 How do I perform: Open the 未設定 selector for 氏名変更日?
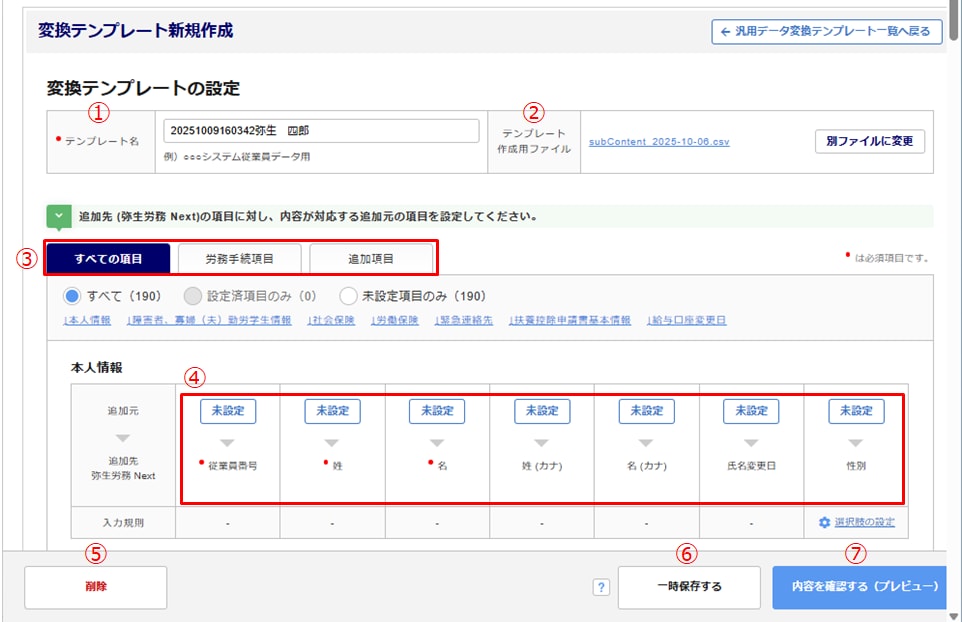(x=751, y=411)
